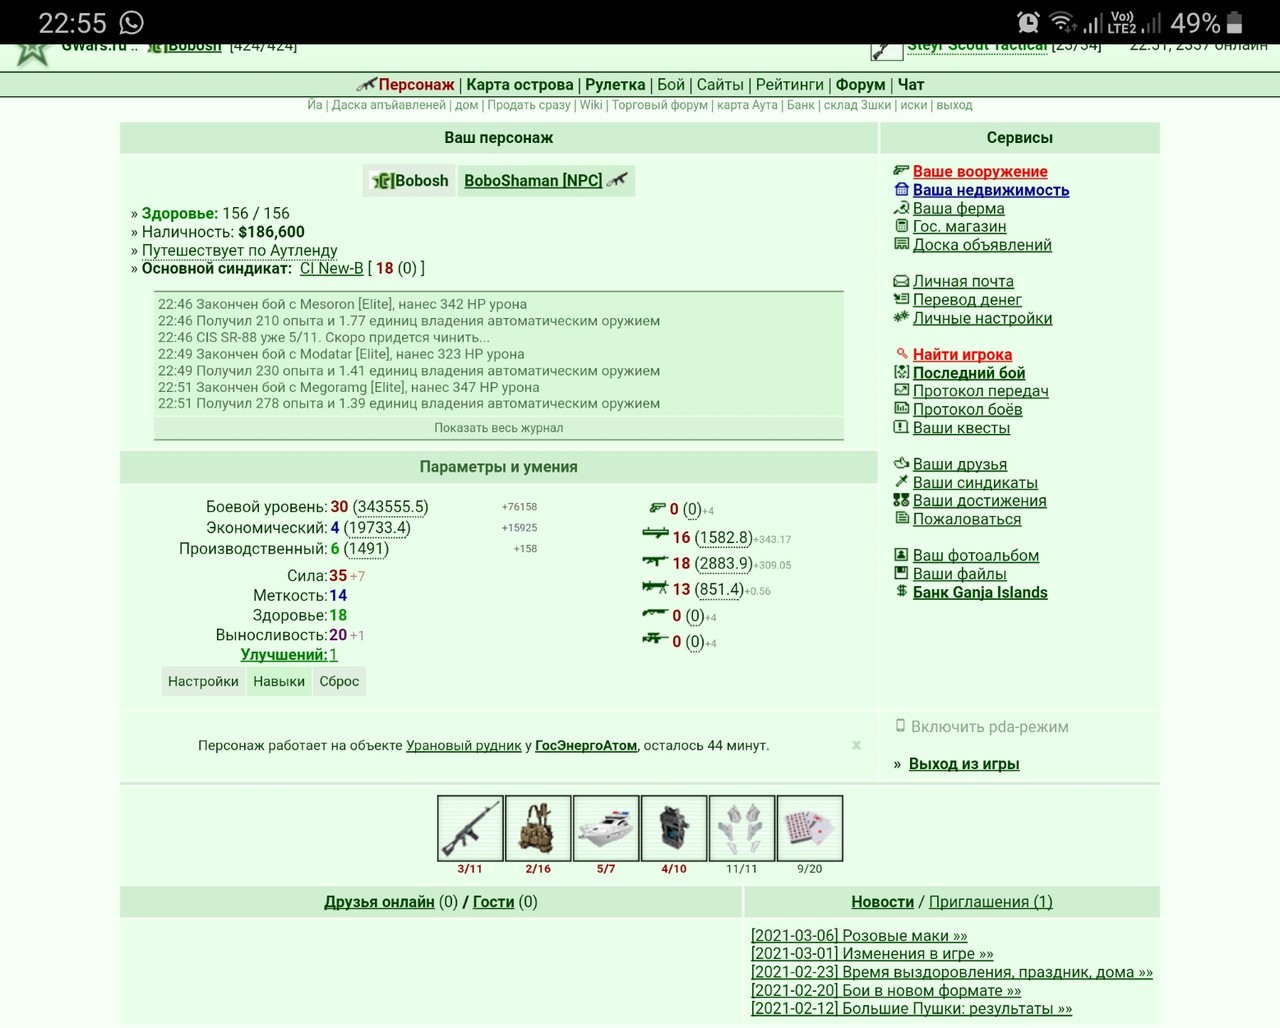
Task: Select the armor item showing 11/11
Action: click(x=742, y=828)
